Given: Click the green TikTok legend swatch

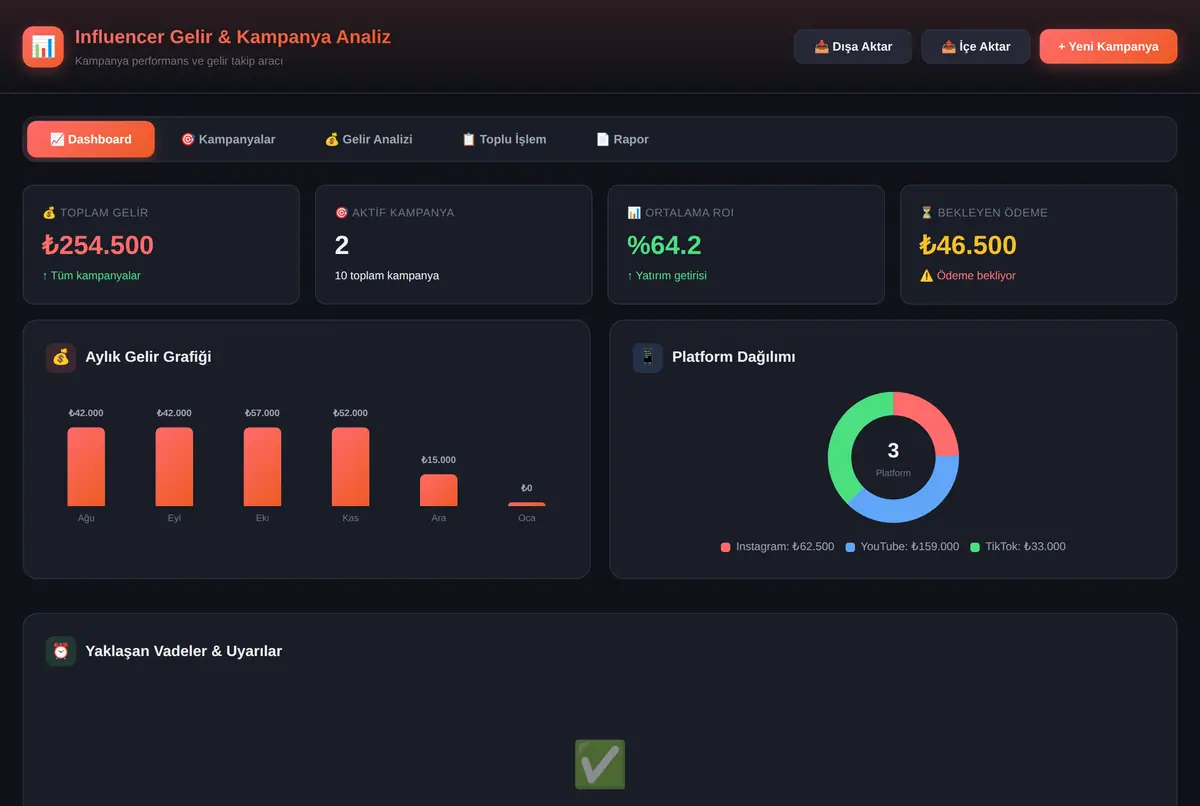Looking at the screenshot, I should pos(975,547).
